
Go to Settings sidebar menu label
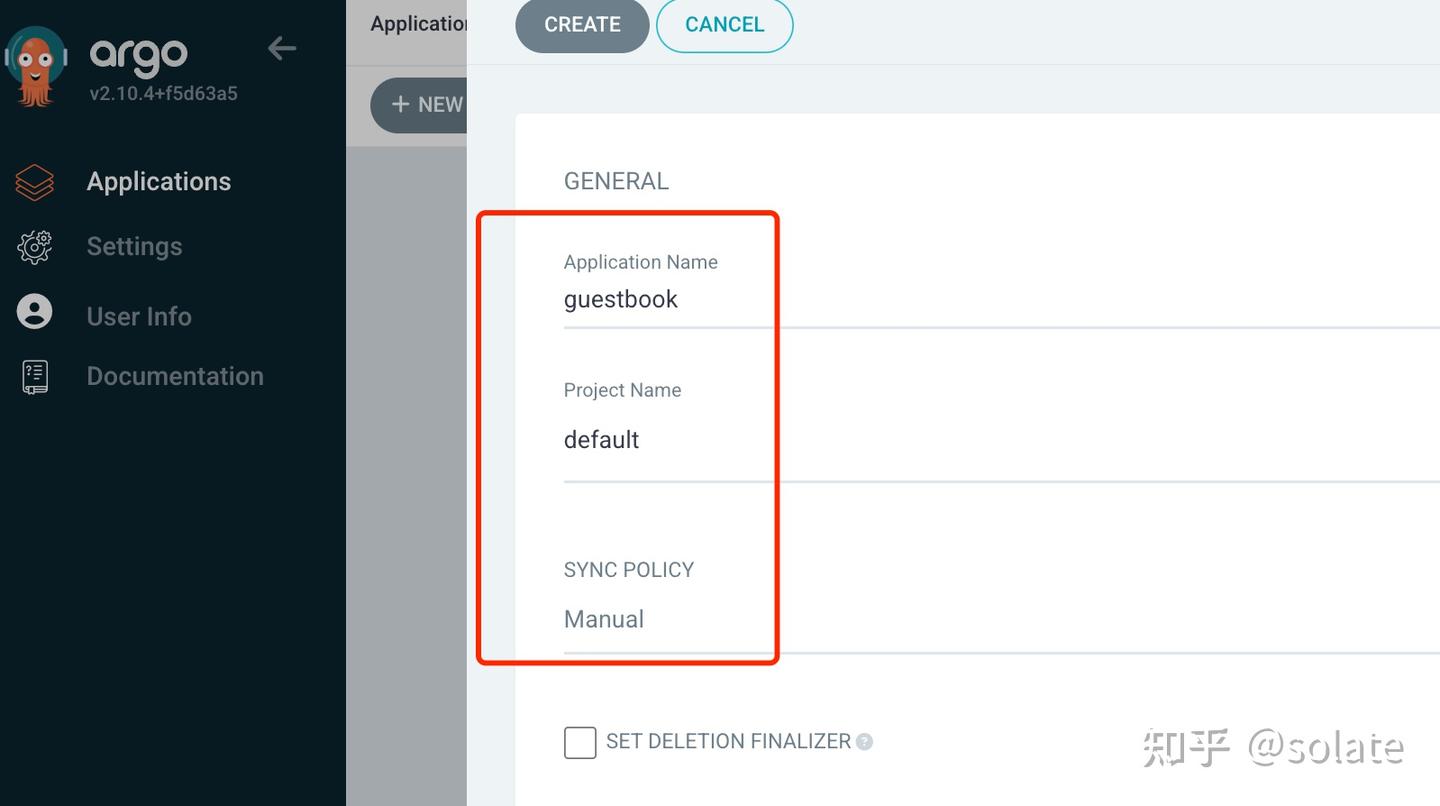pyautogui.click(x=135, y=247)
